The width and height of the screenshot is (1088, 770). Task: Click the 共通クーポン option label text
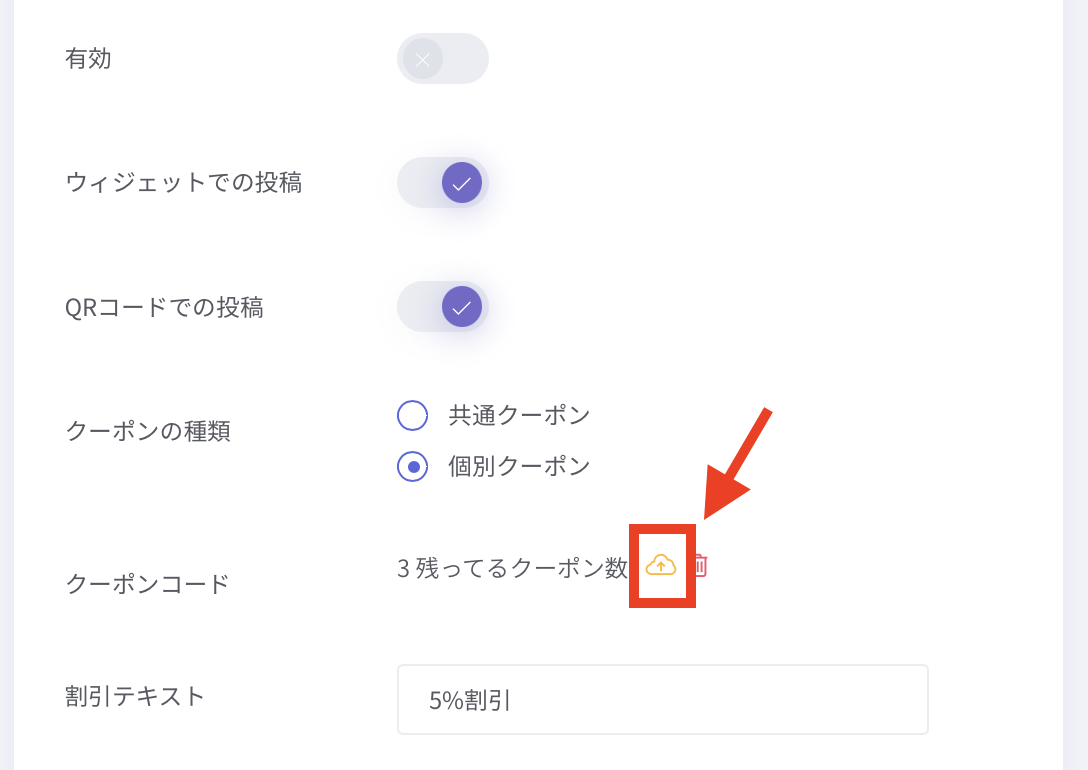tap(520, 415)
